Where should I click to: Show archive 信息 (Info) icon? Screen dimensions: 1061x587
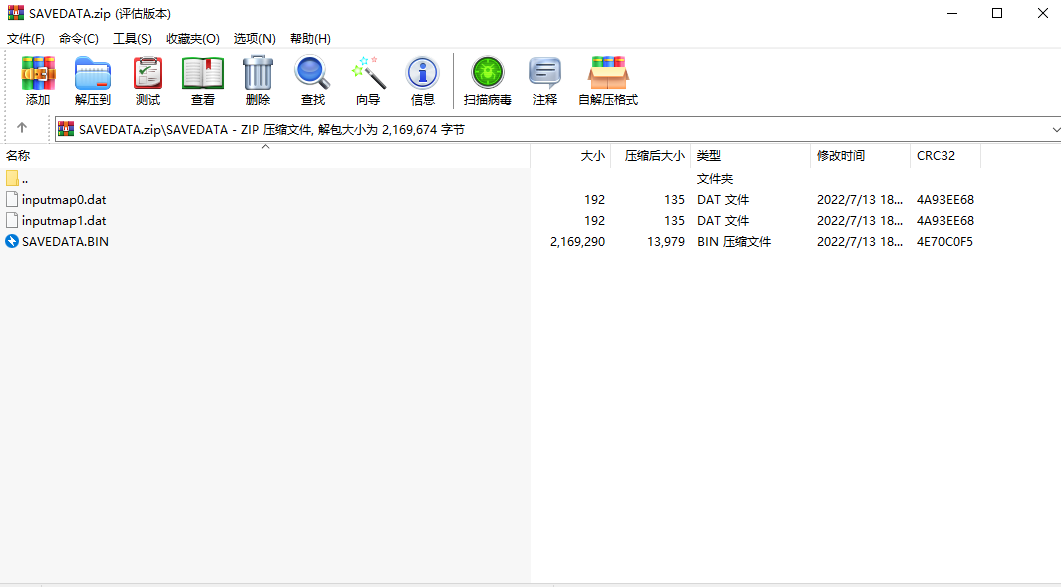(x=422, y=81)
